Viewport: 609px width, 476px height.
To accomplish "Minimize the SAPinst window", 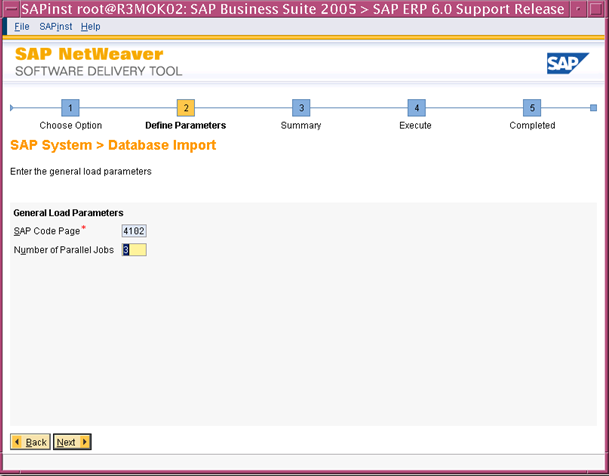I will click(578, 9).
